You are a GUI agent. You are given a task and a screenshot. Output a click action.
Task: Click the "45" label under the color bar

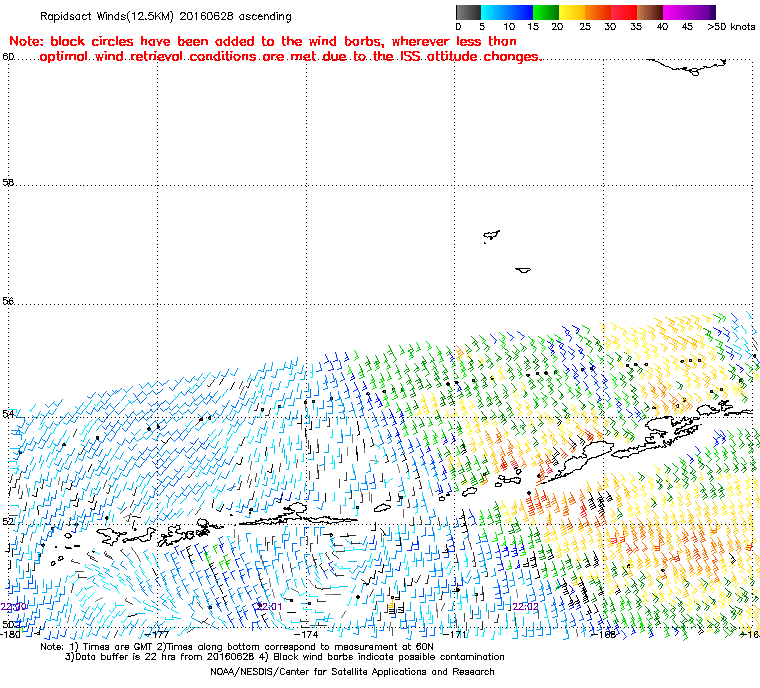tap(687, 27)
